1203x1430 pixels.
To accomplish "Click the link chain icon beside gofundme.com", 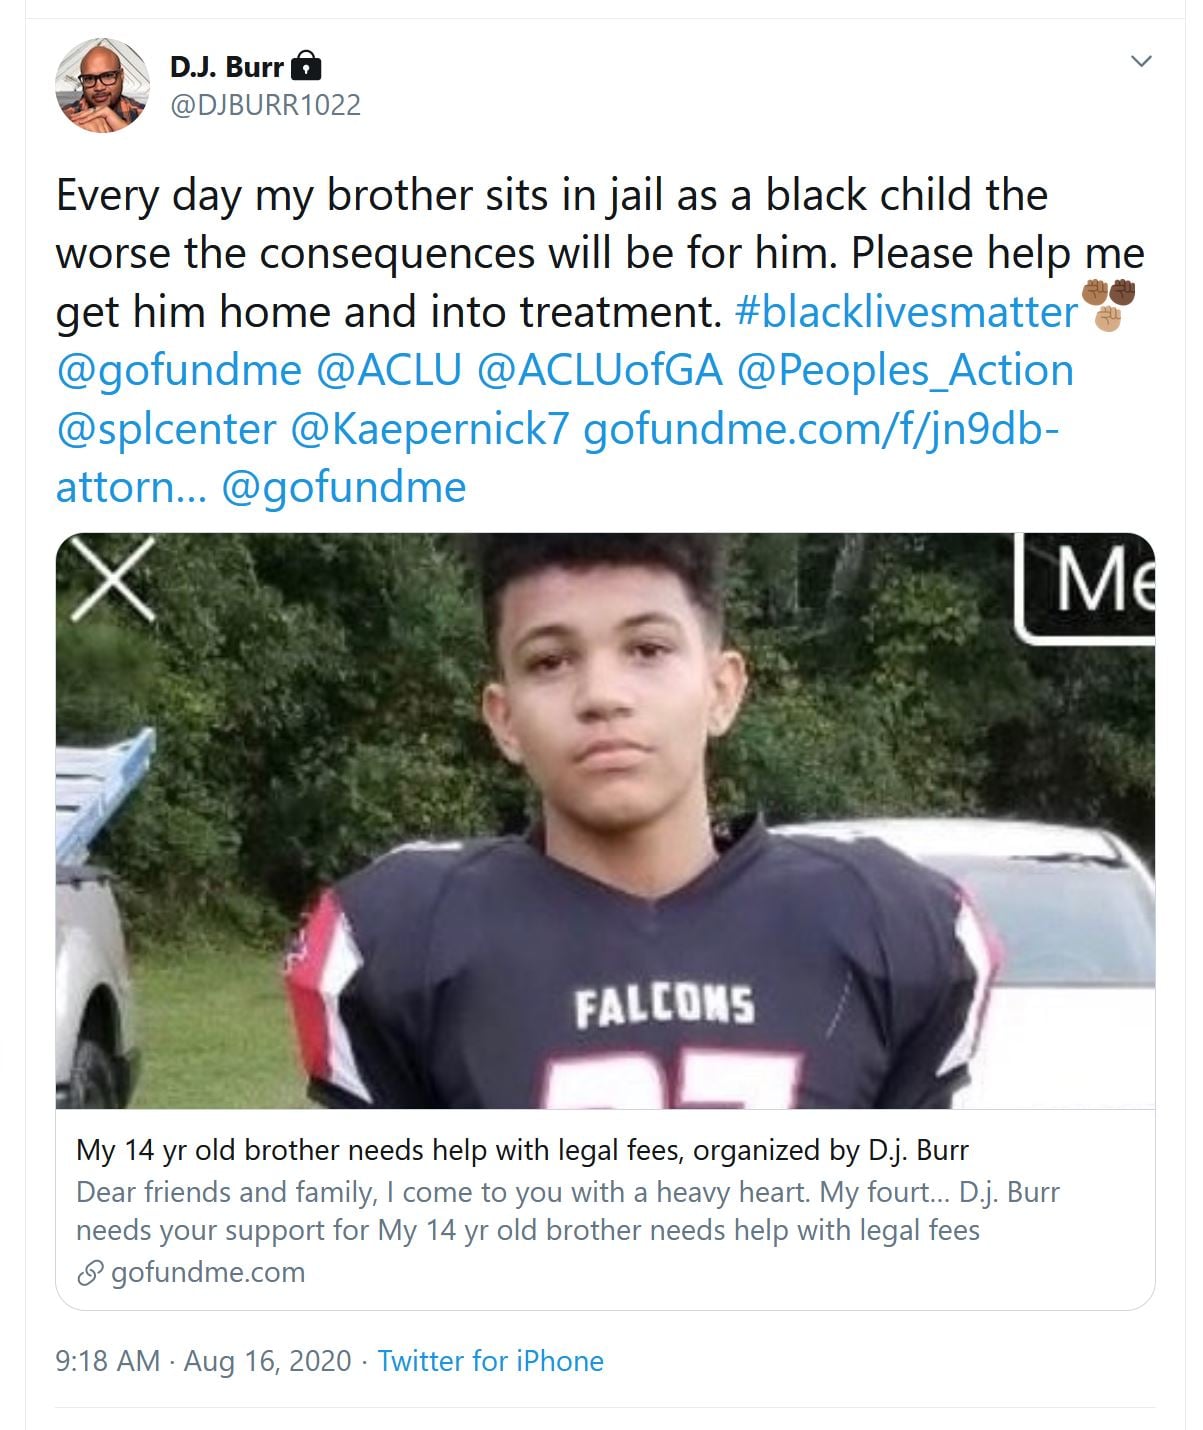I will click(x=90, y=1273).
